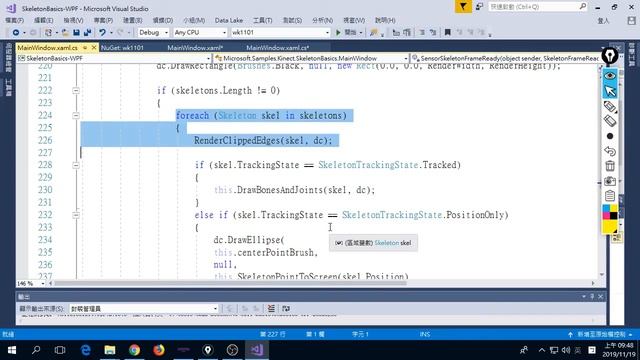
Task: Click the bookmark toolbar icon
Action: point(447,32)
